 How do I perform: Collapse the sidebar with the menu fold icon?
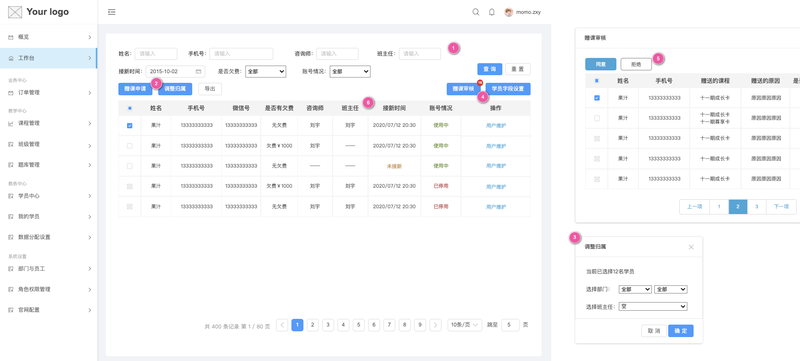tap(112, 12)
